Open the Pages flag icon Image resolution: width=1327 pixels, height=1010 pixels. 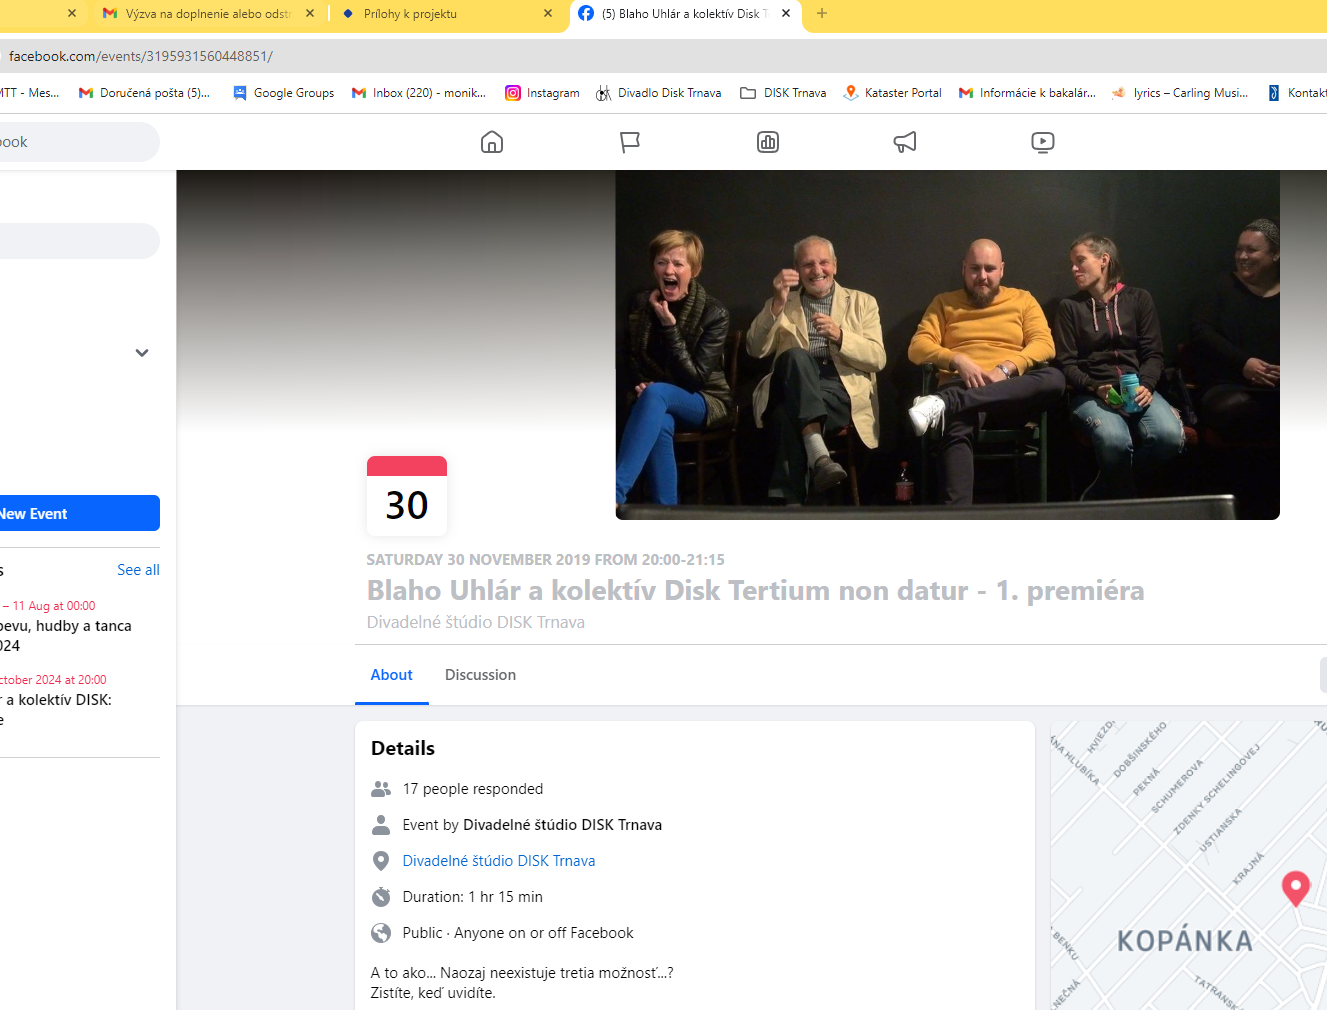630,142
